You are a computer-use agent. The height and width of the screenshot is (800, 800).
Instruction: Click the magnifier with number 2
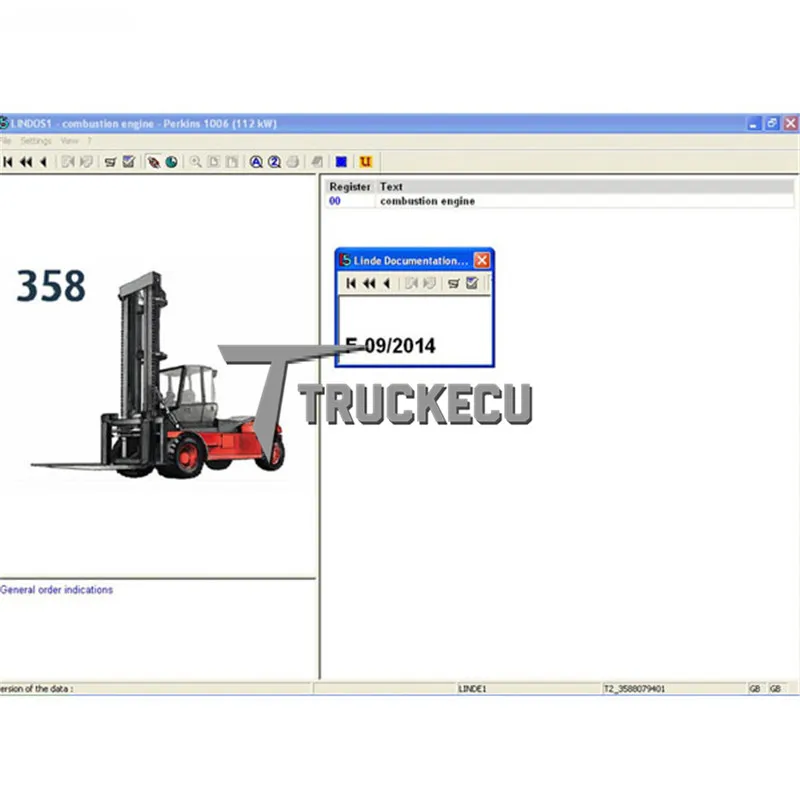(274, 162)
